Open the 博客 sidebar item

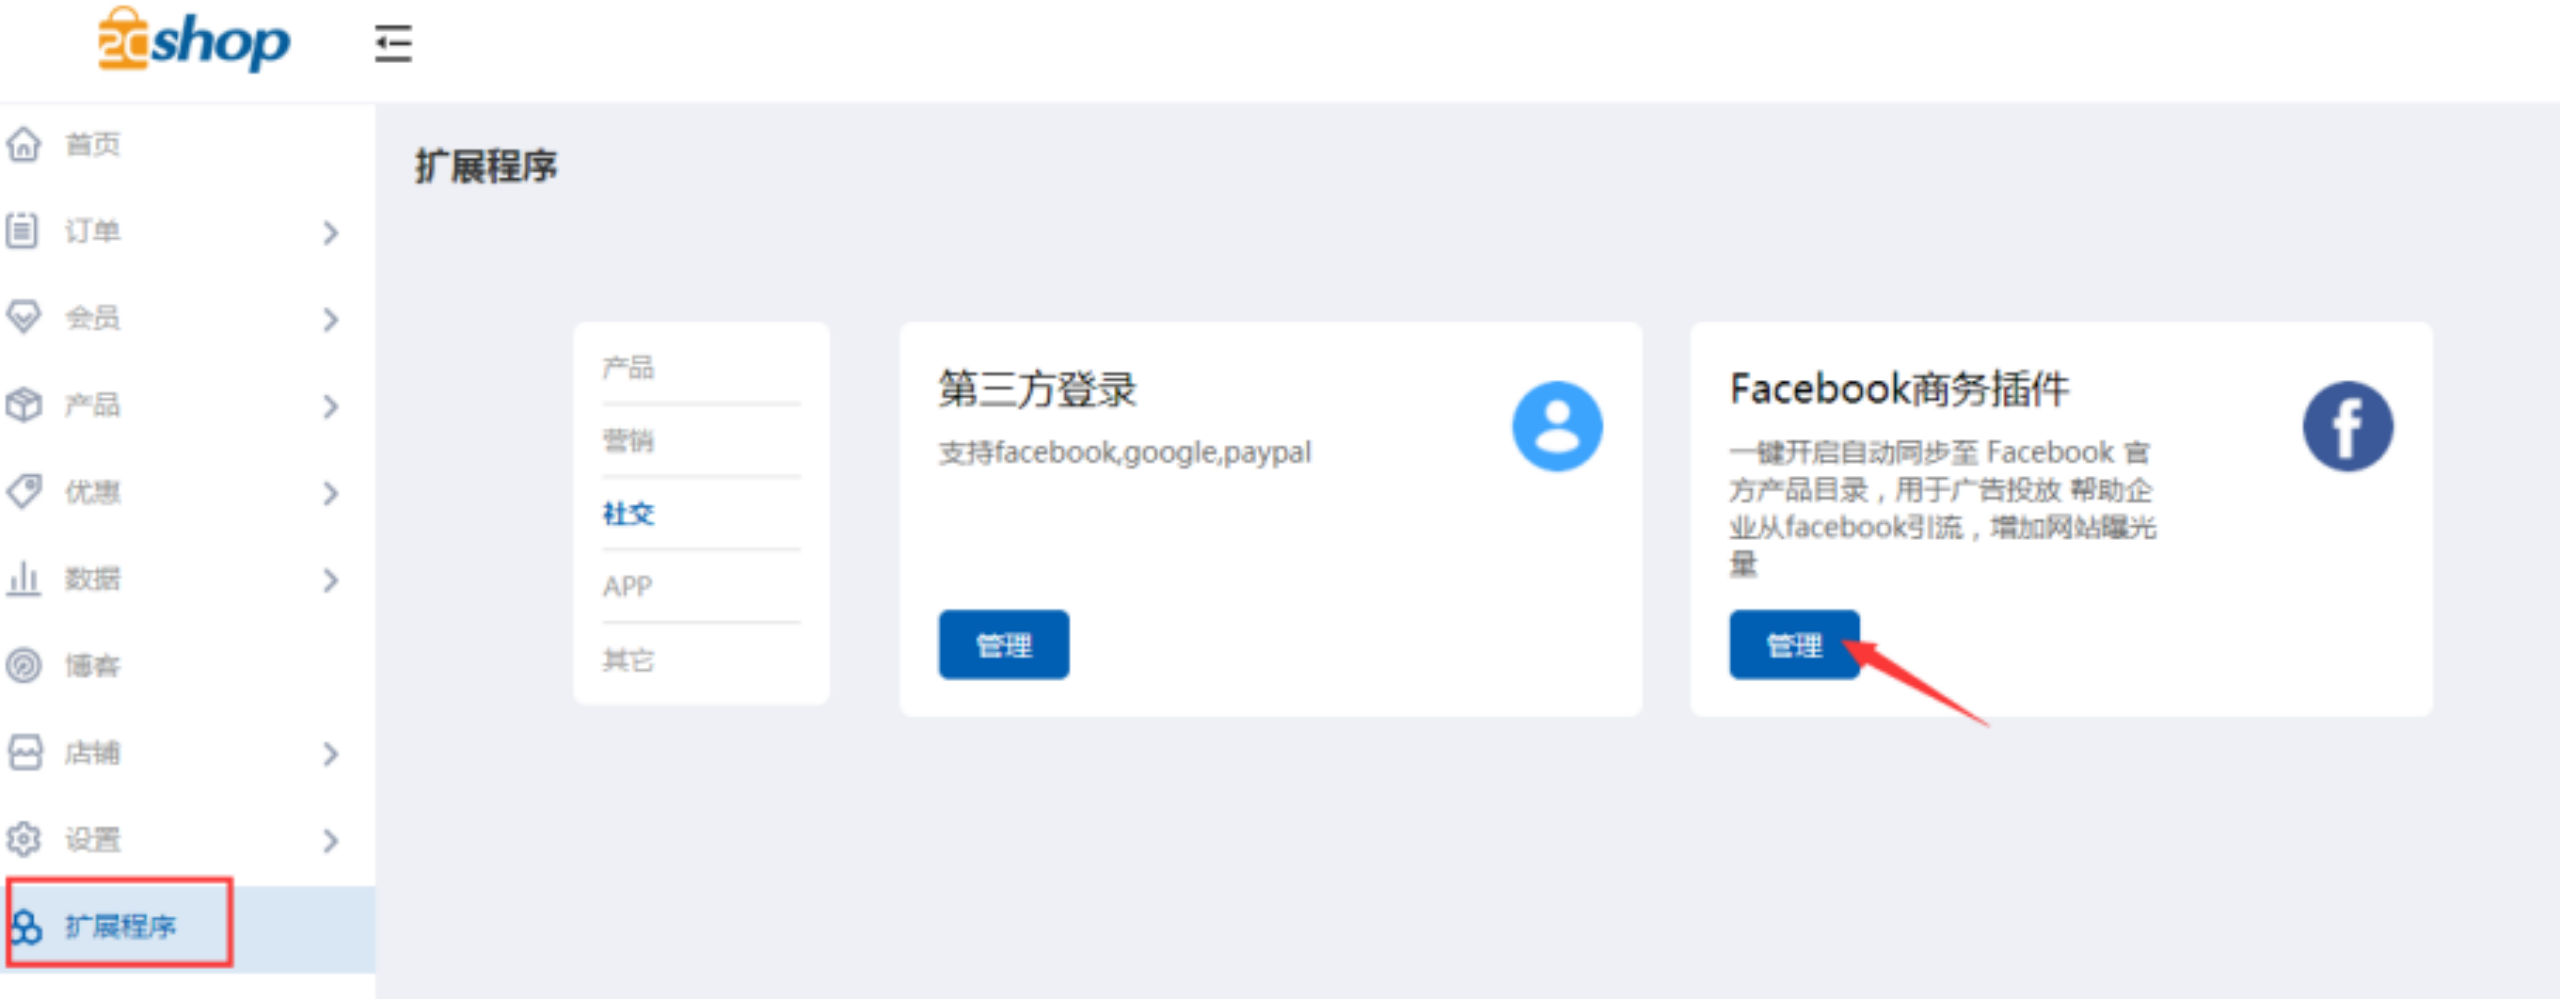[x=187, y=665]
